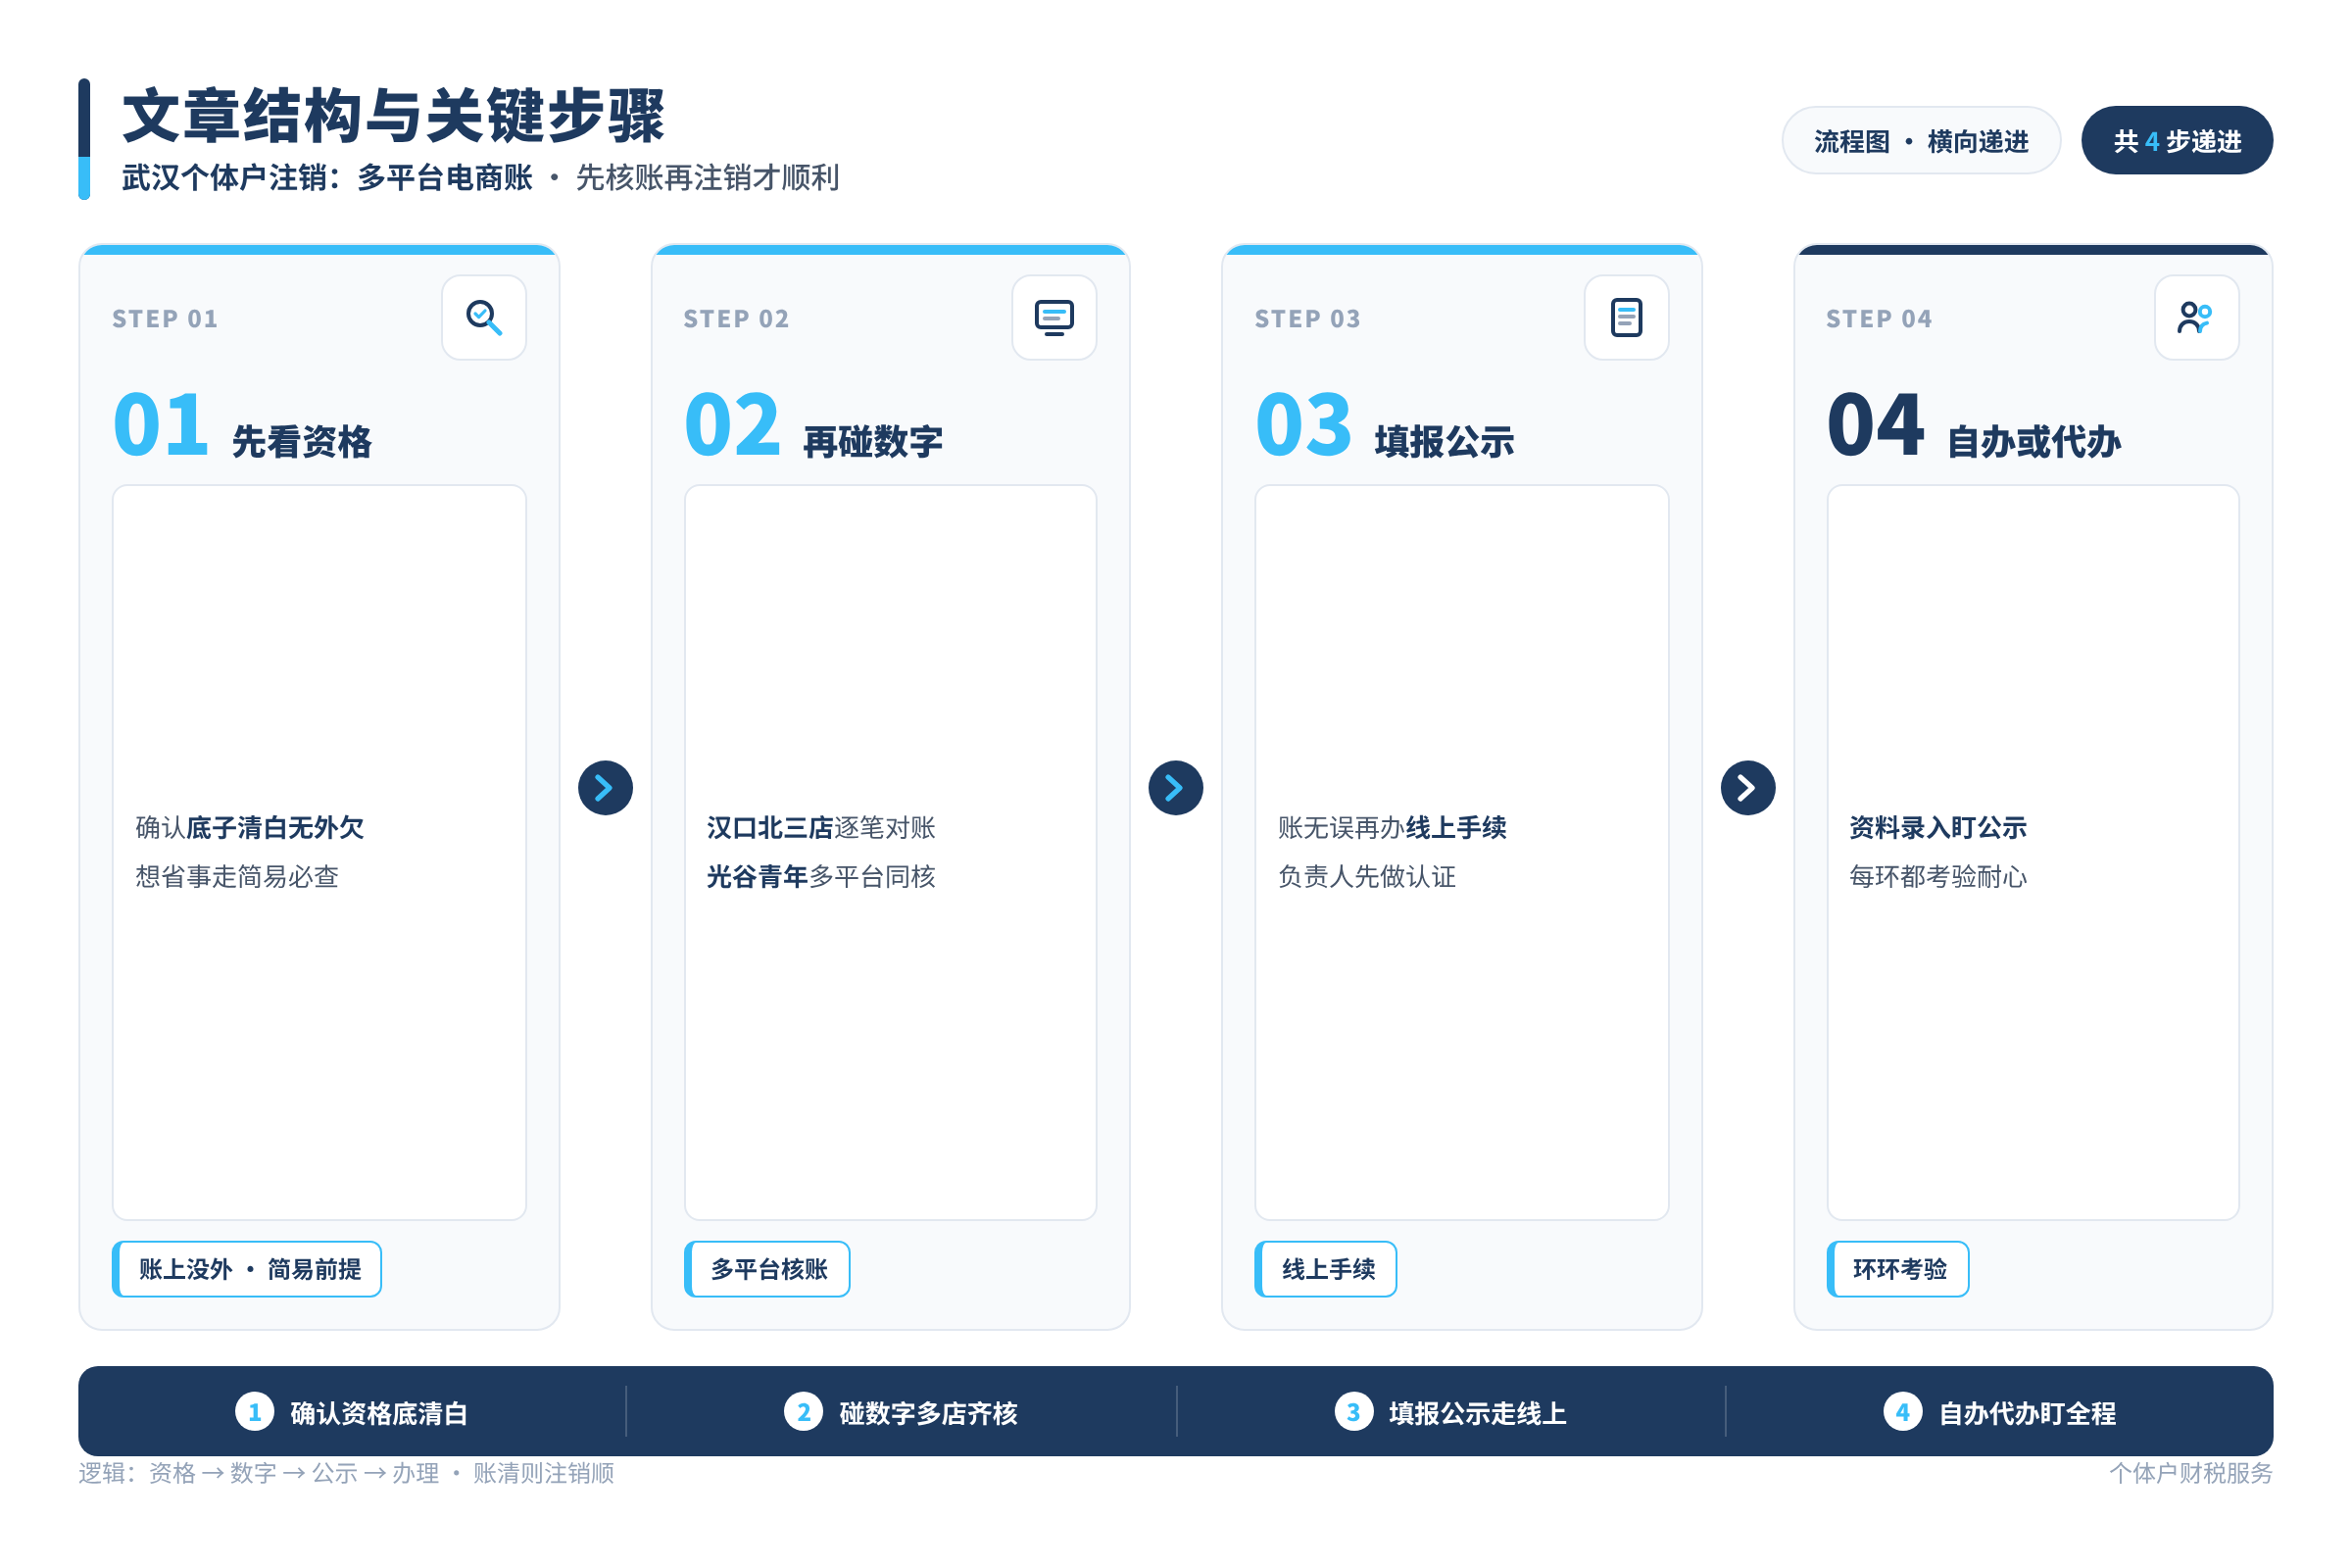Click the main title 文章结构与关键步骤
This screenshot has height=1568, width=2352.
(394, 116)
